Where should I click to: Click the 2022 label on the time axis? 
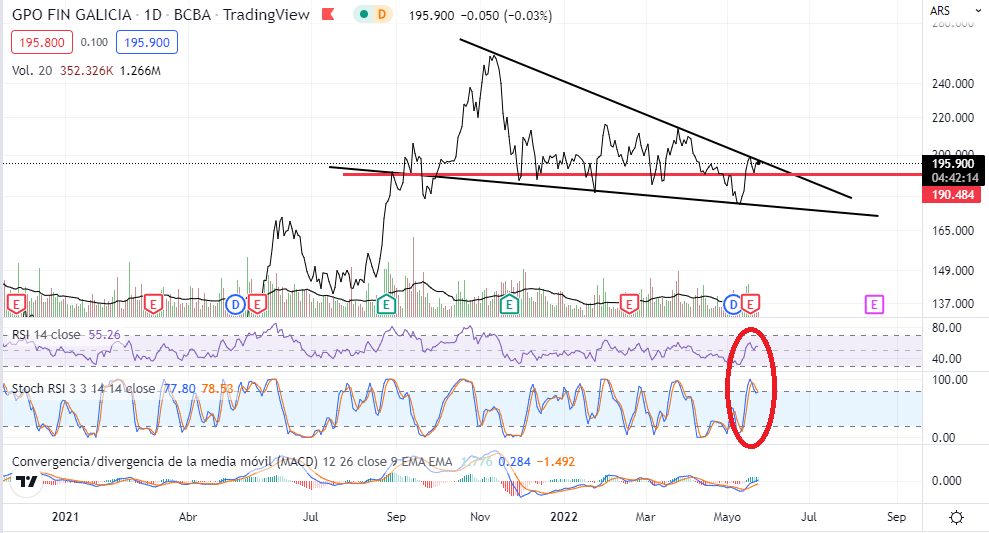click(564, 517)
